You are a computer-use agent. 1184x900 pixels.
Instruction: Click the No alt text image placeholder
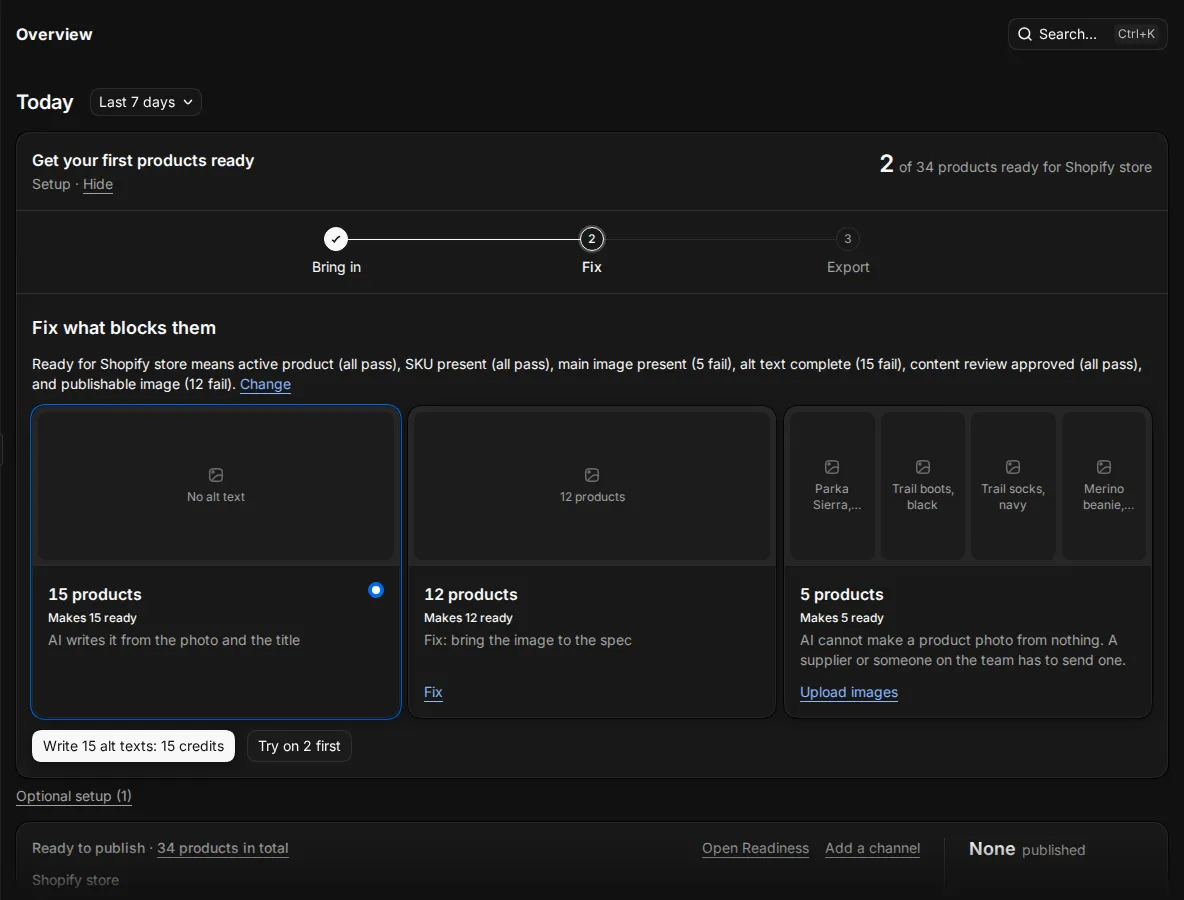[216, 485]
